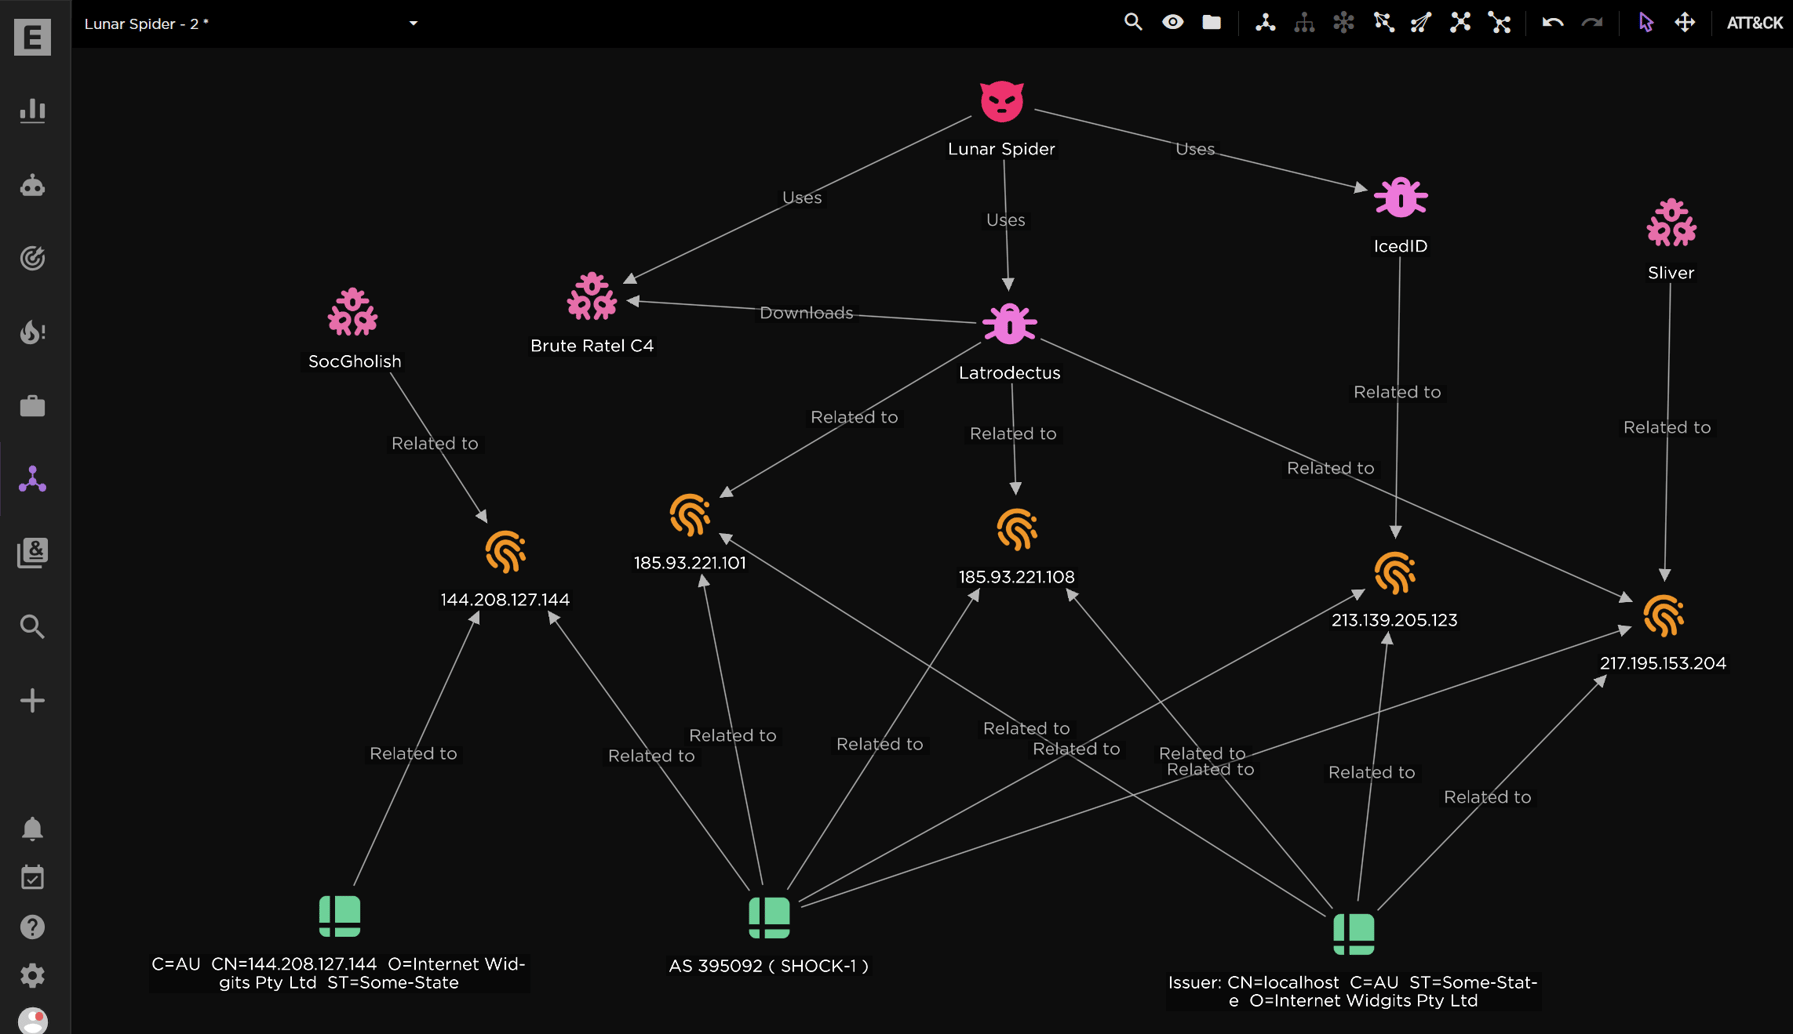
Task: Select the Latrodectus malware node
Action: point(1009,324)
